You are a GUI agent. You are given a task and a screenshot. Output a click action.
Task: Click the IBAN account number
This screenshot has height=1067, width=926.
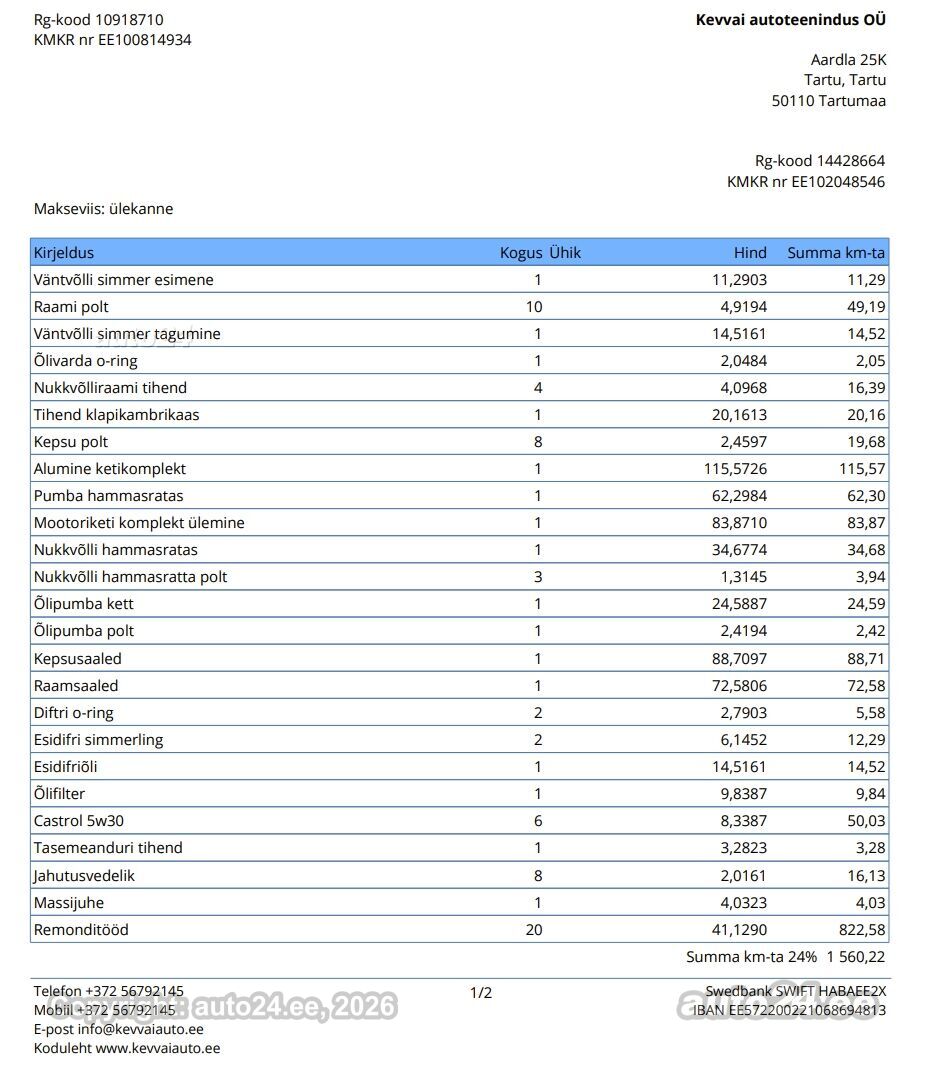(807, 1010)
